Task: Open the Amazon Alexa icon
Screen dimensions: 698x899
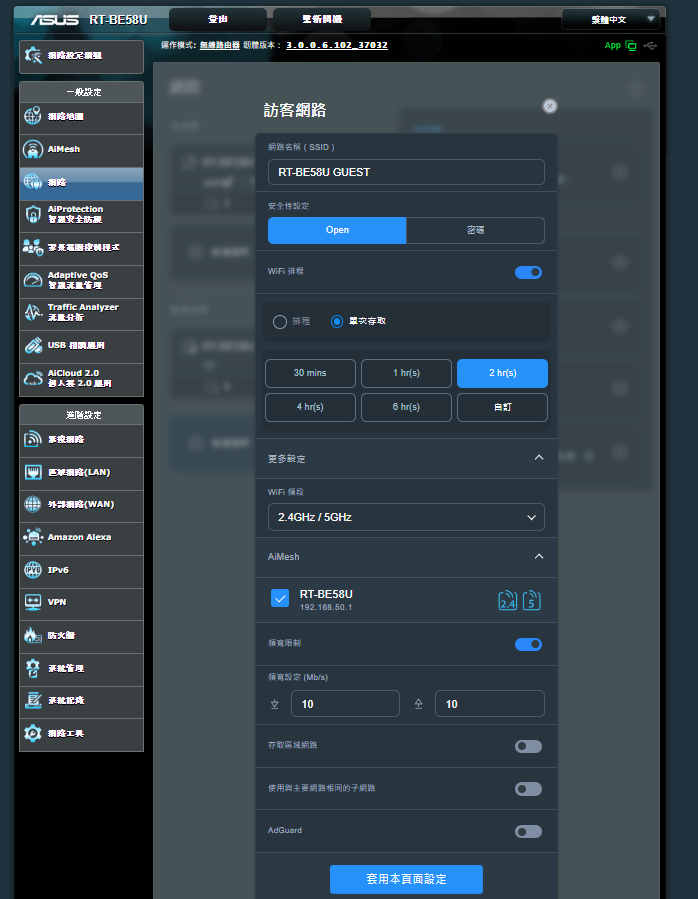Action: tap(33, 537)
